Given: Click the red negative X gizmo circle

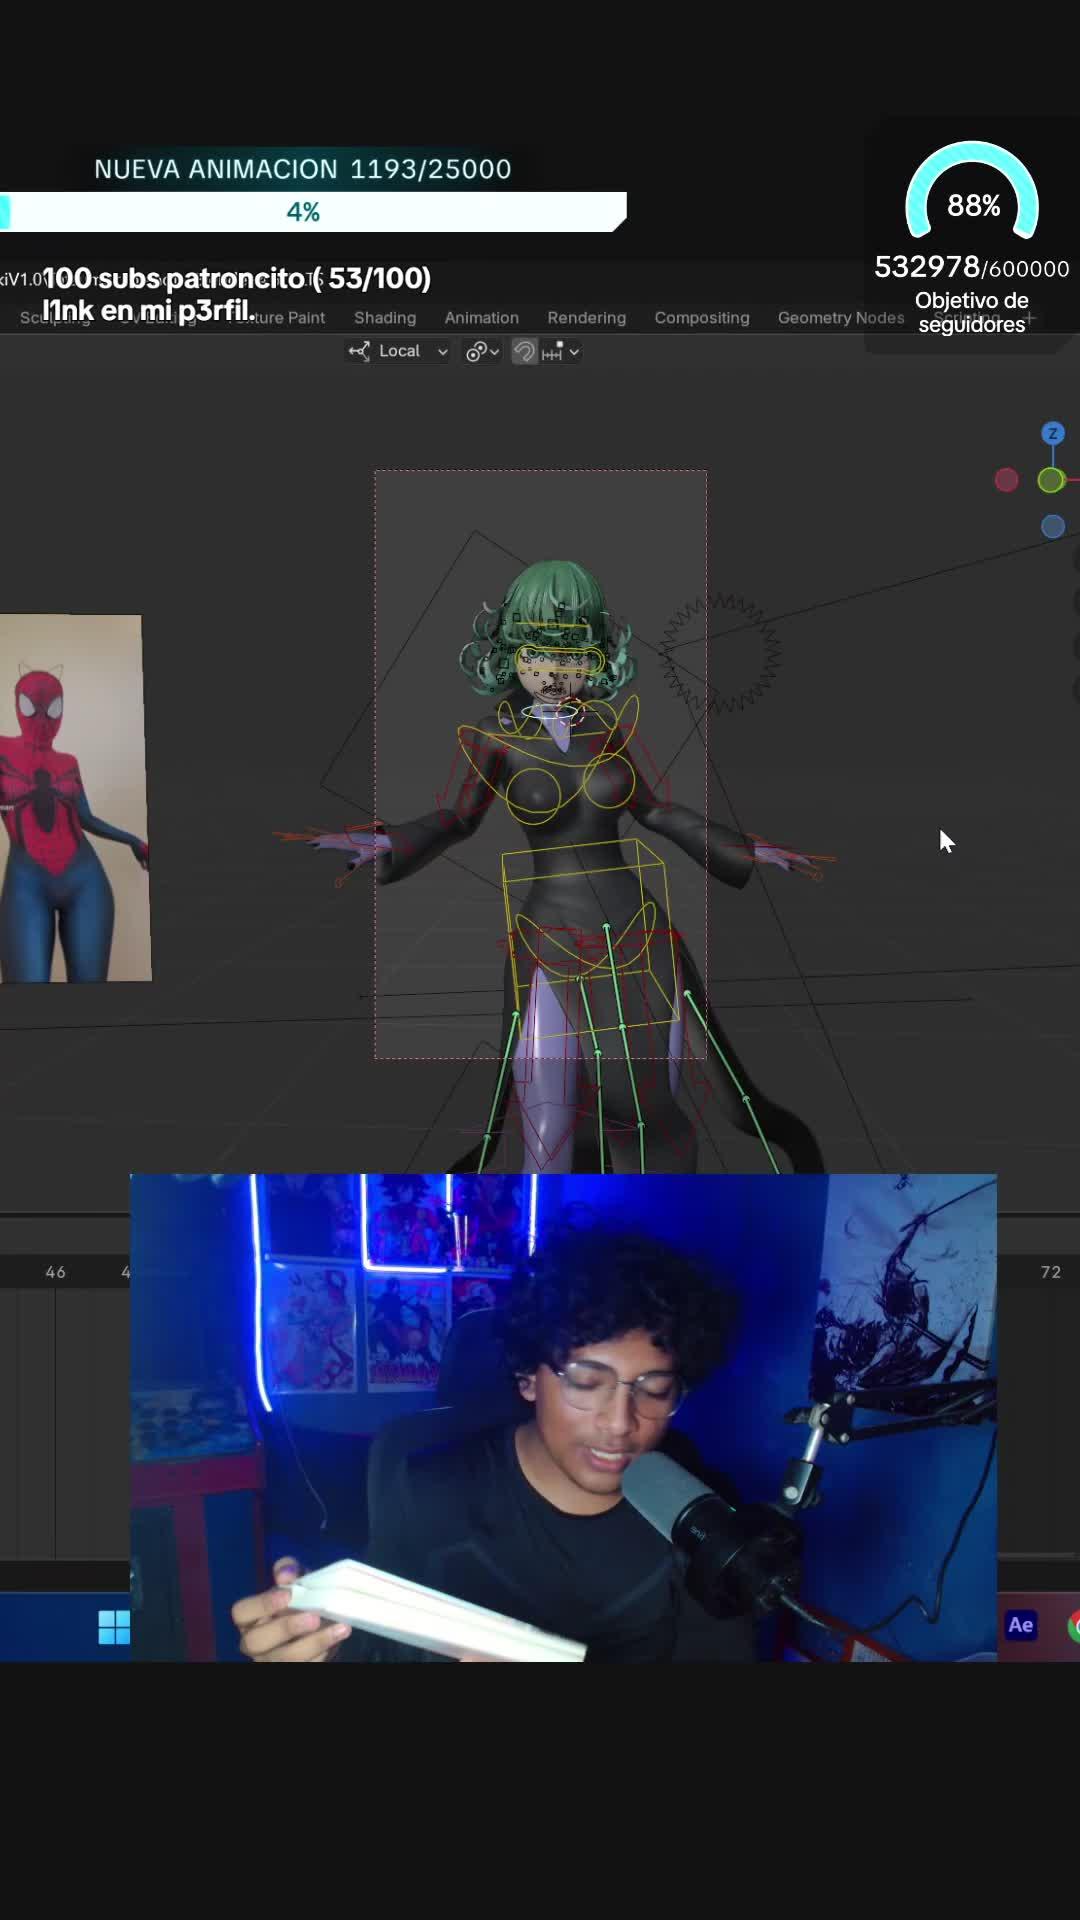Looking at the screenshot, I should click(1007, 480).
